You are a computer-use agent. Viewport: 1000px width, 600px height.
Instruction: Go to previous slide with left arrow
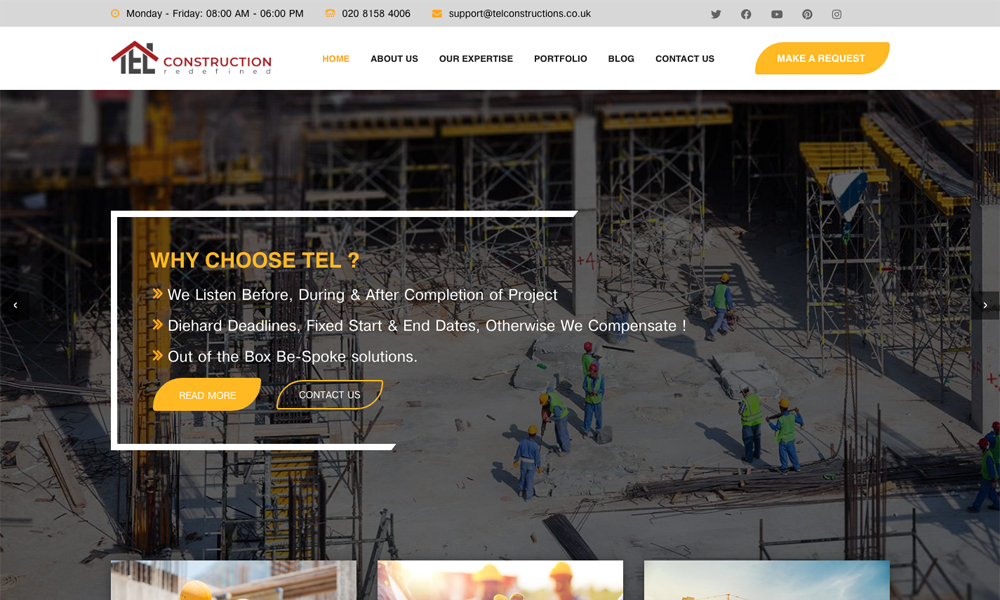[x=15, y=305]
